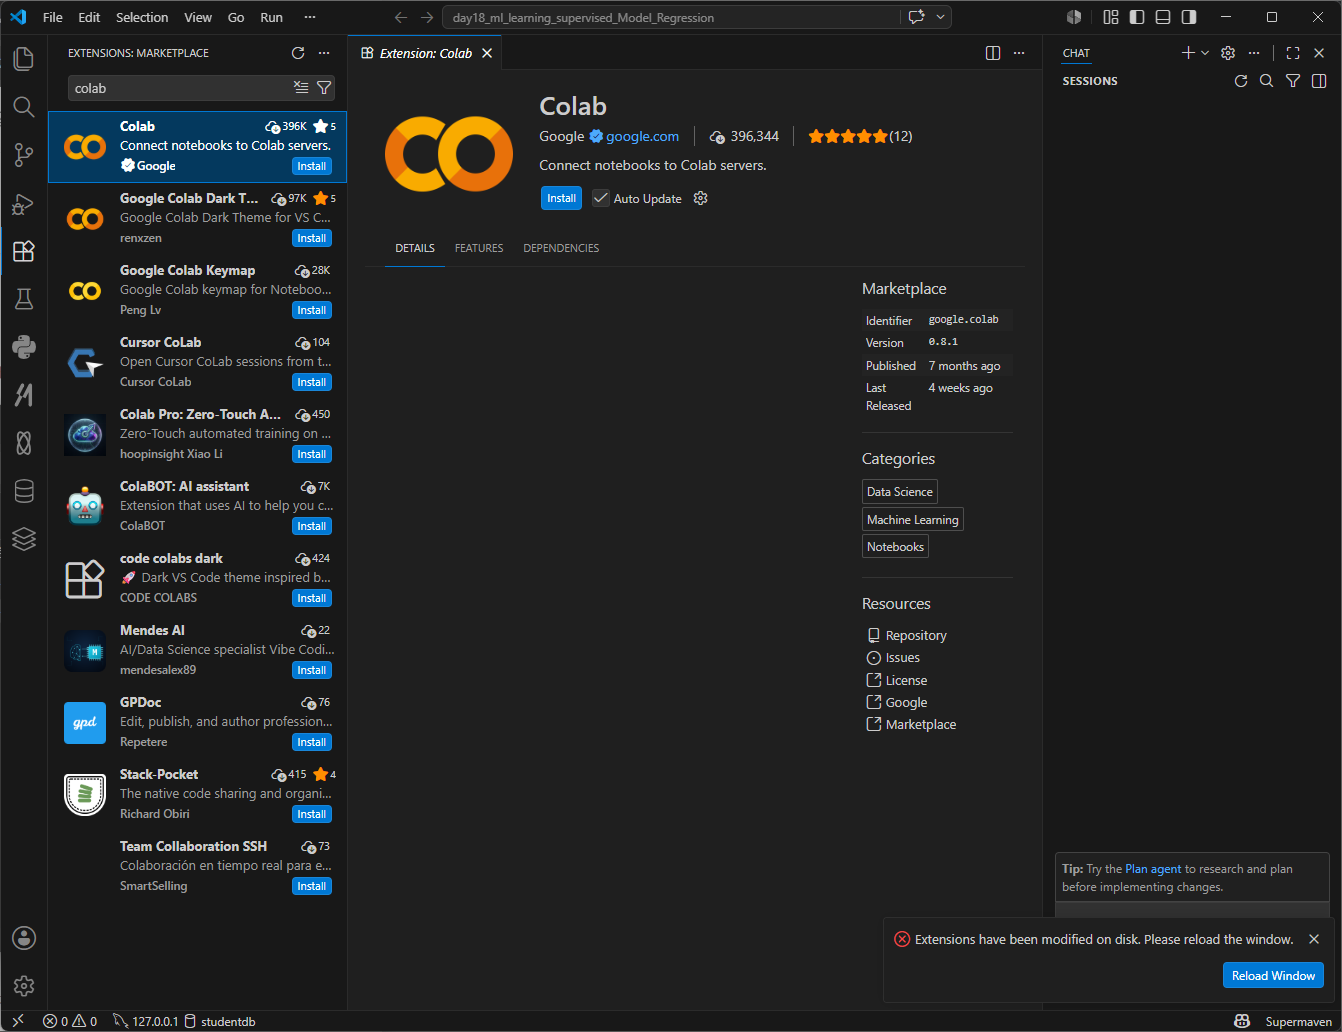Install Google Colab Keymap extension
This screenshot has height=1032, width=1342.
(x=312, y=310)
